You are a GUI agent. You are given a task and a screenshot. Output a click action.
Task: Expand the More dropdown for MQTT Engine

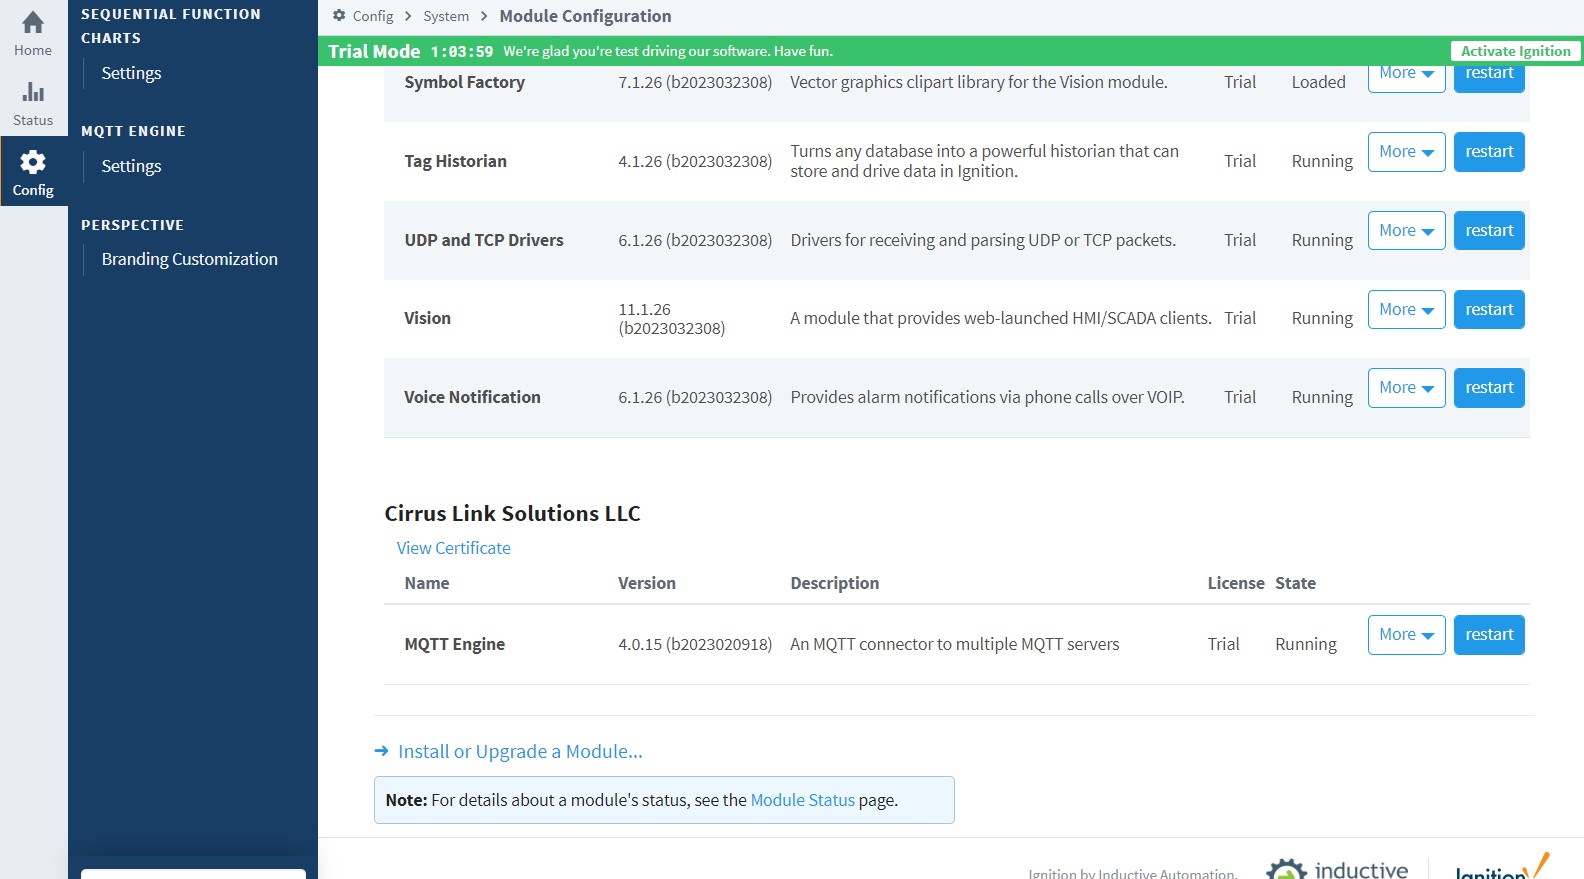pyautogui.click(x=1405, y=635)
